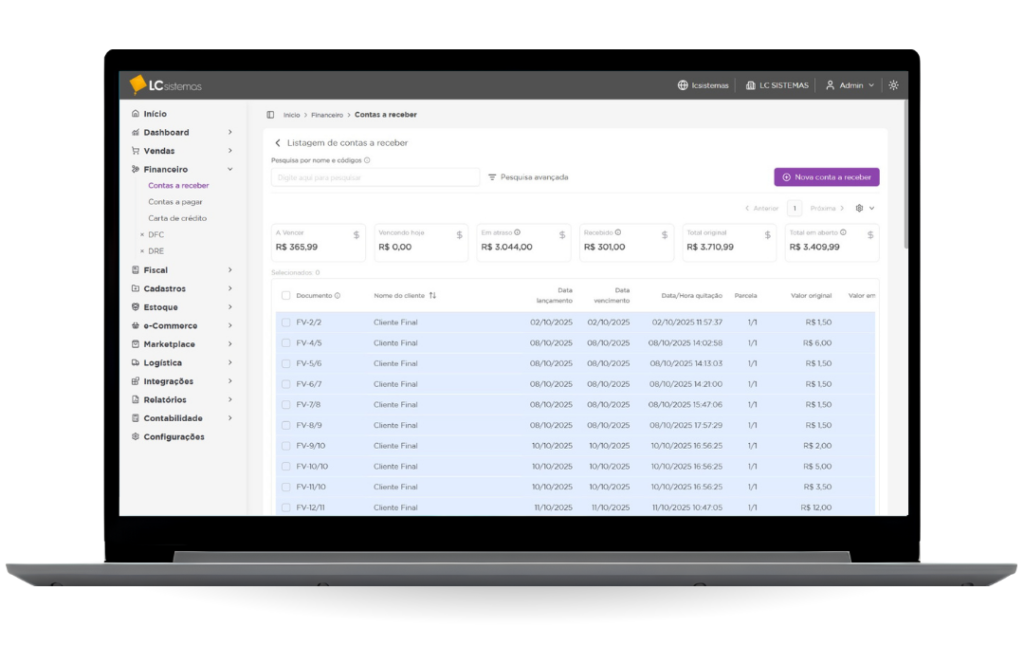
Task: Open Pesquisa avançada link
Action: tap(534, 177)
